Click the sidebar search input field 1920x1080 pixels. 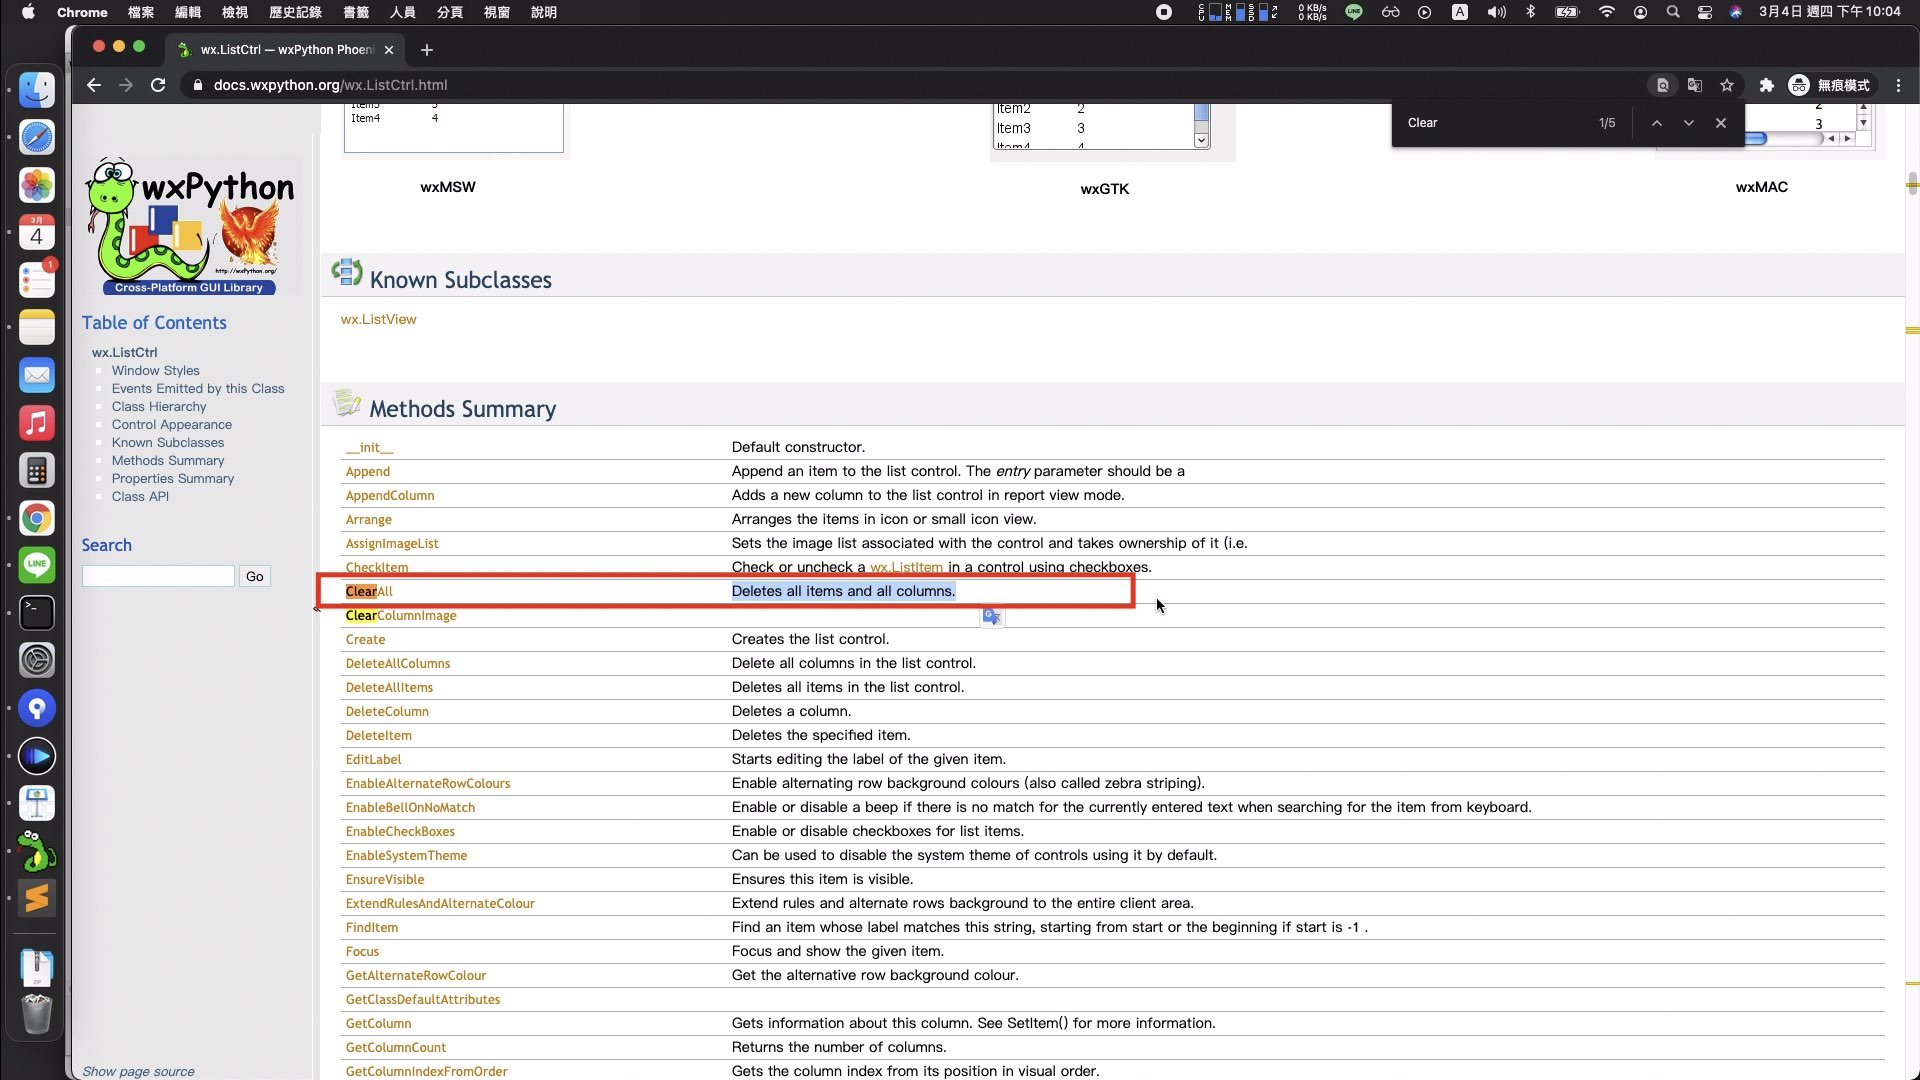158,576
